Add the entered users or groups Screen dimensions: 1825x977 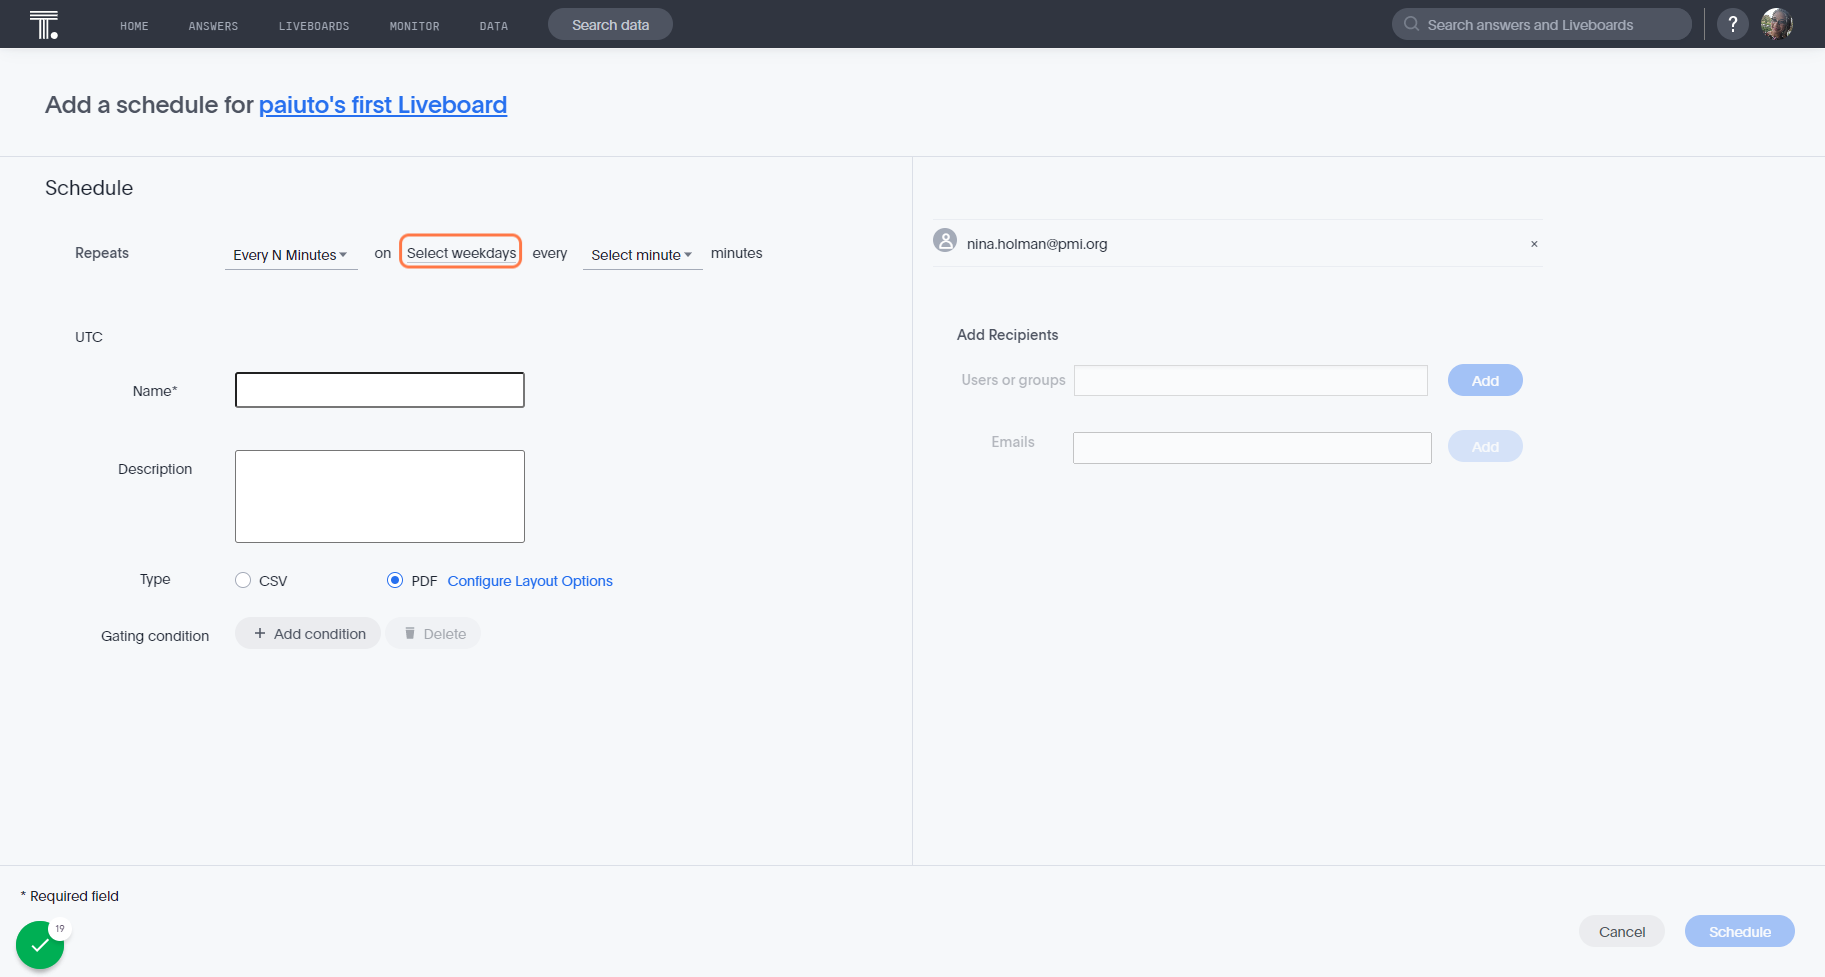coord(1485,380)
